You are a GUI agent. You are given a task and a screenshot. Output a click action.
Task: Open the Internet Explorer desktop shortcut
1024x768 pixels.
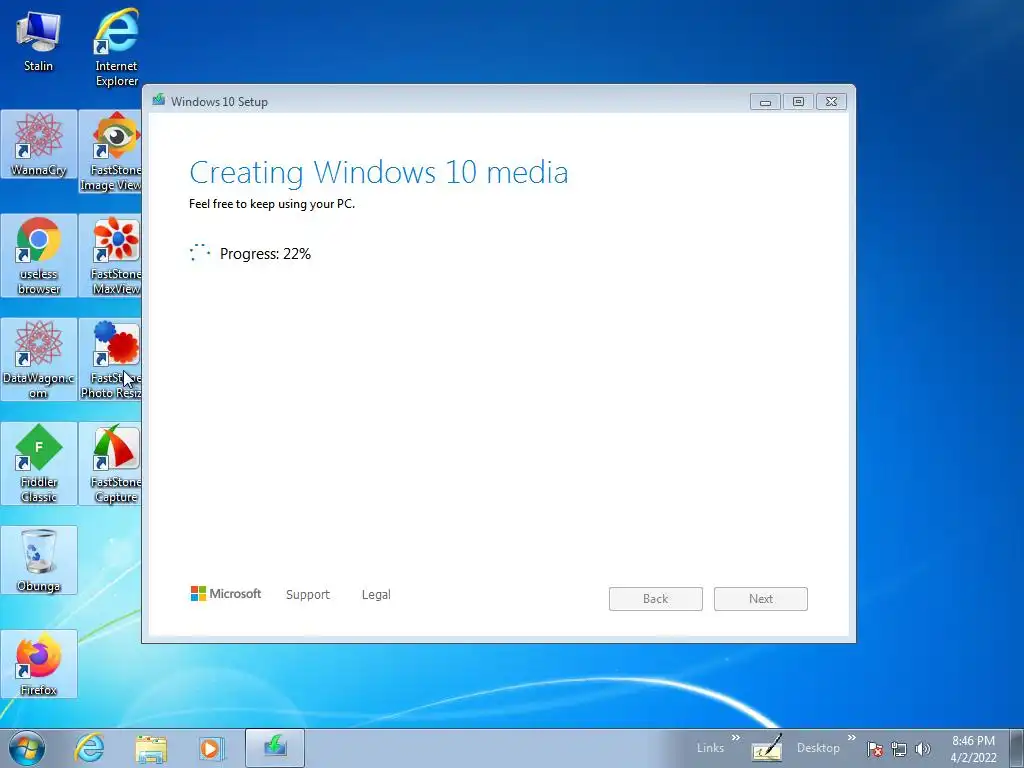point(116,47)
